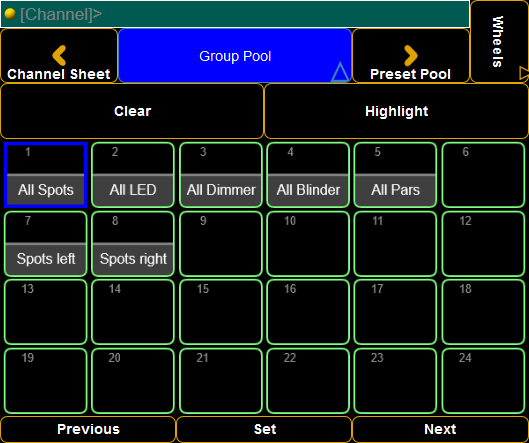
Task: Select empty group slot 12
Action: click(483, 244)
